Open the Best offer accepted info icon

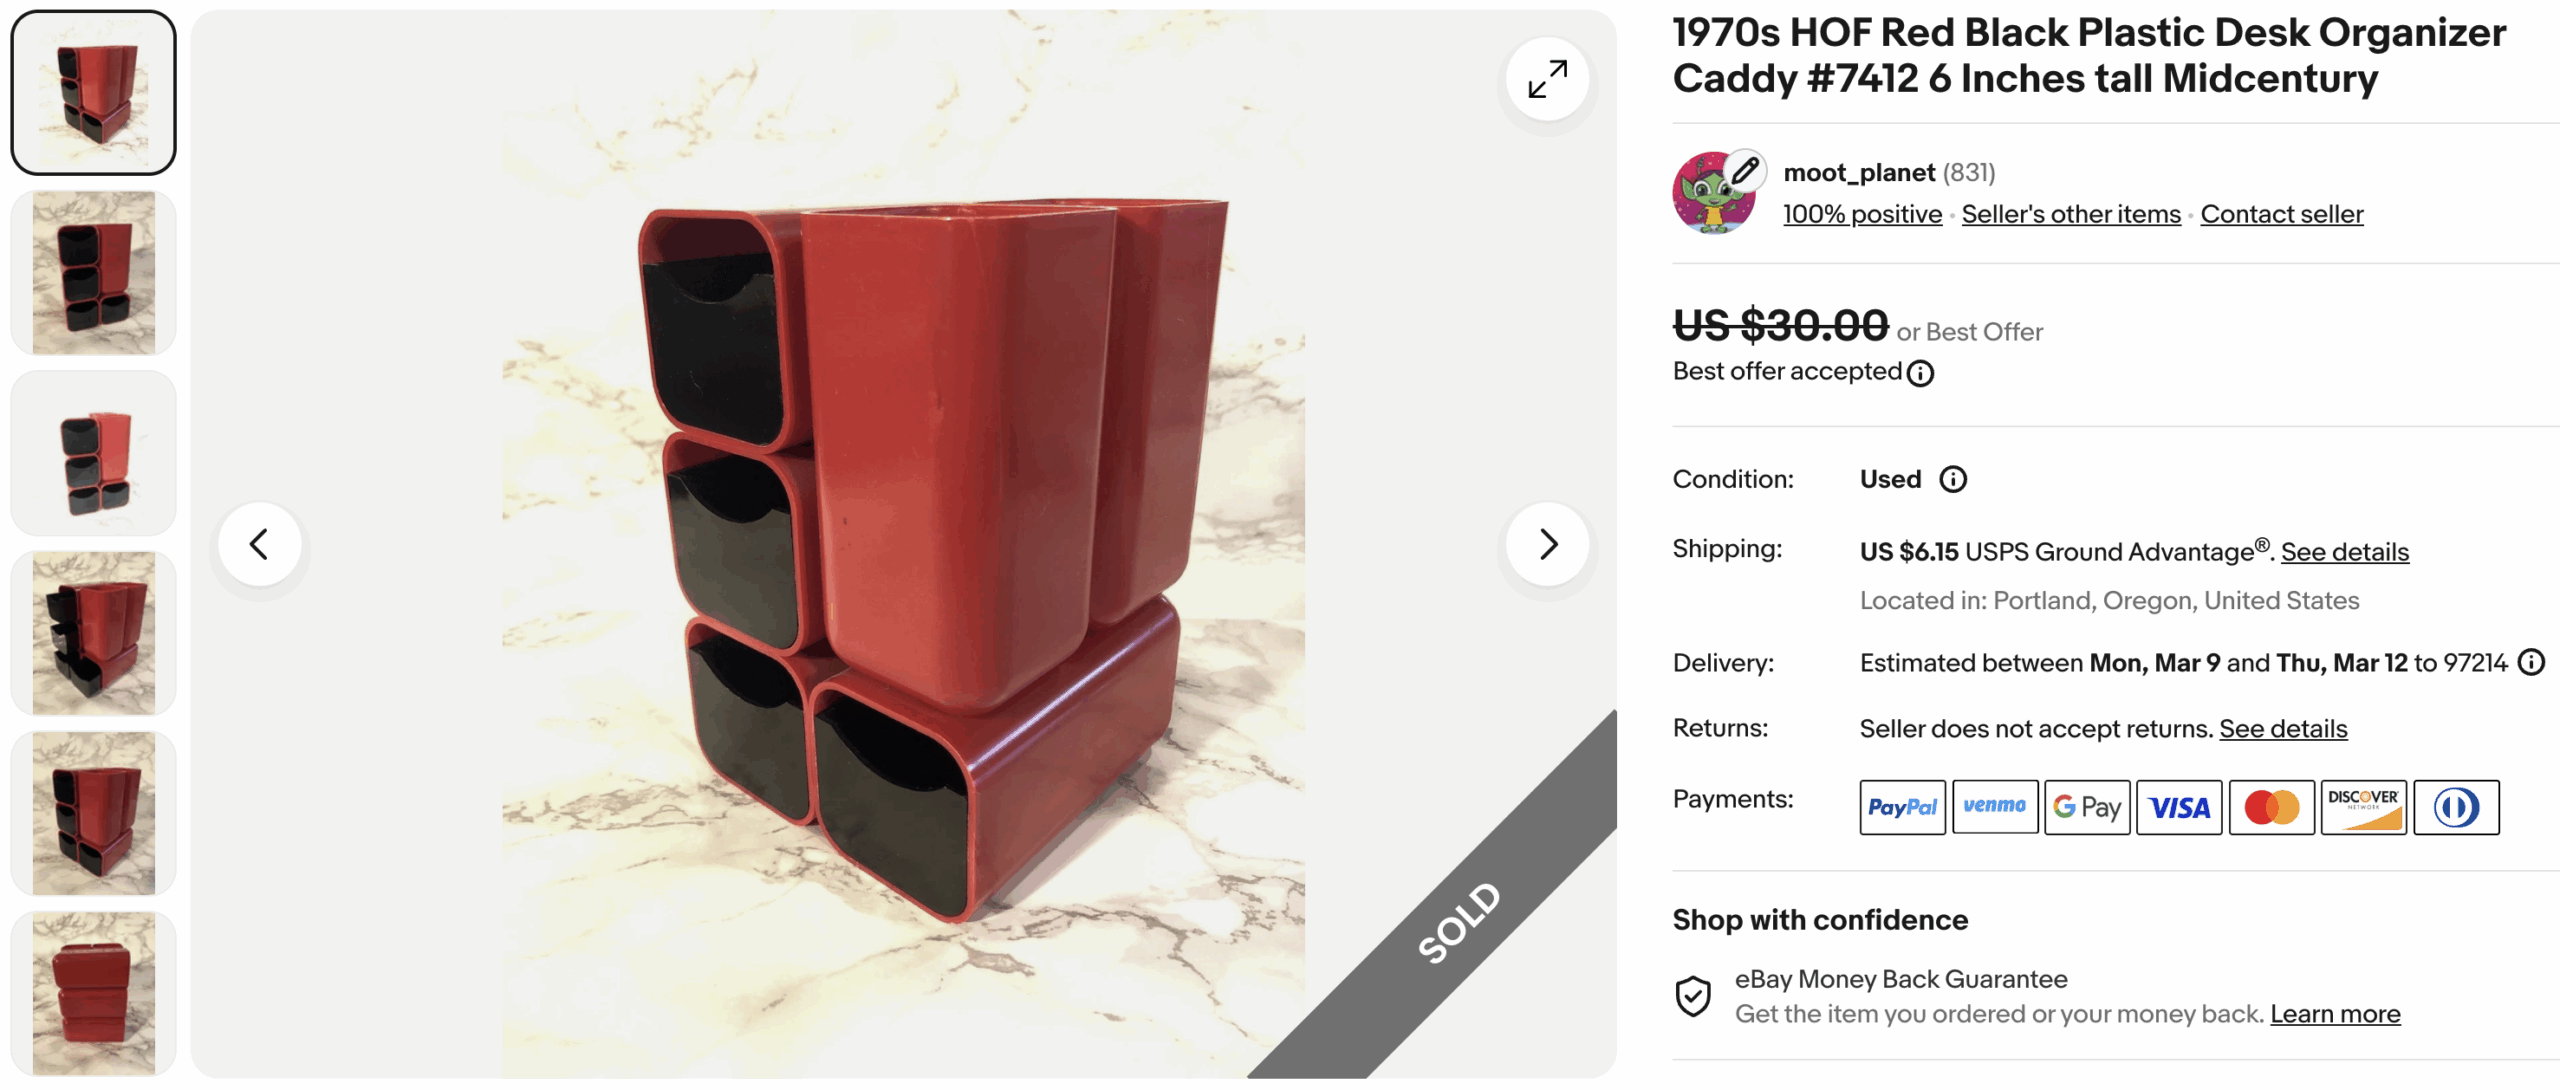coord(1920,373)
